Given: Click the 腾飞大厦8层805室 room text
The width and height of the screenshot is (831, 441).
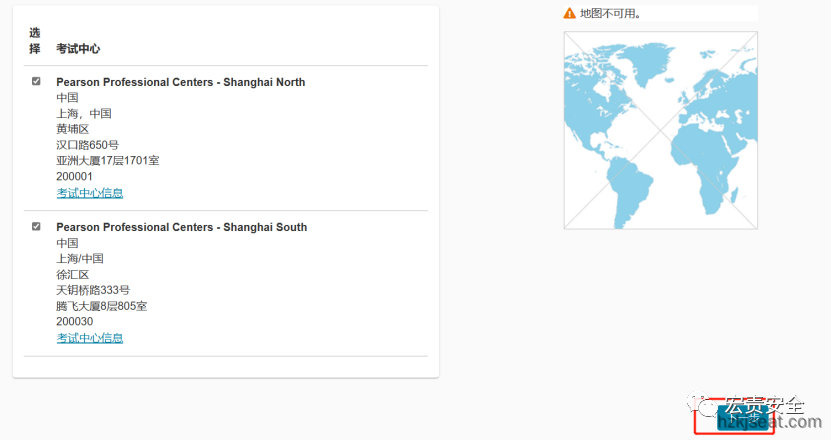Looking at the screenshot, I should [101, 306].
